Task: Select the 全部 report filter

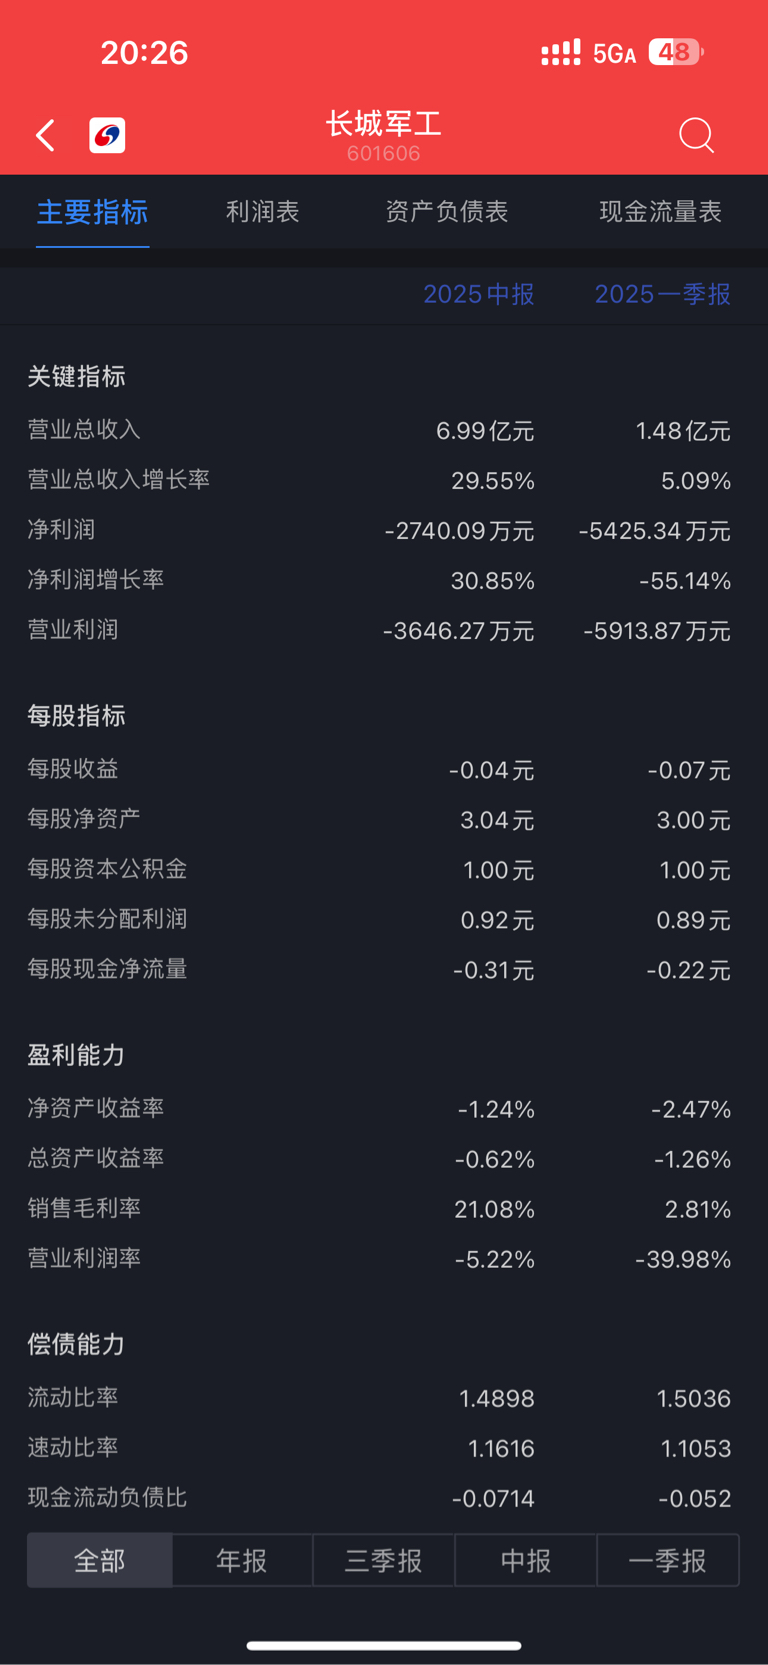Action: 100,1560
